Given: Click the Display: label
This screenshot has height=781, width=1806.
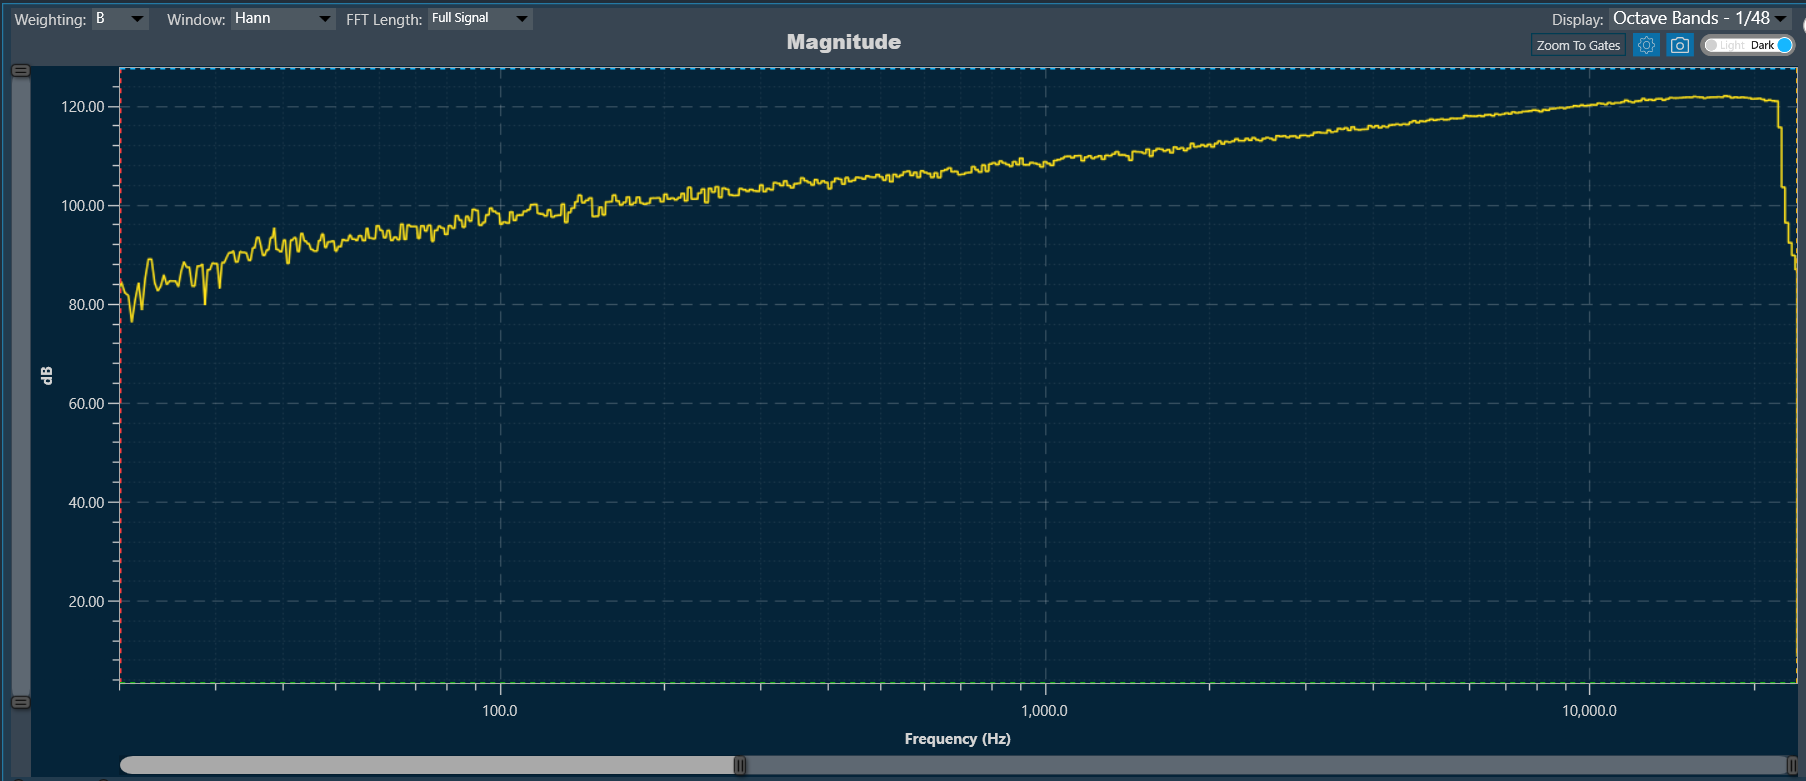Looking at the screenshot, I should pos(1577,20).
